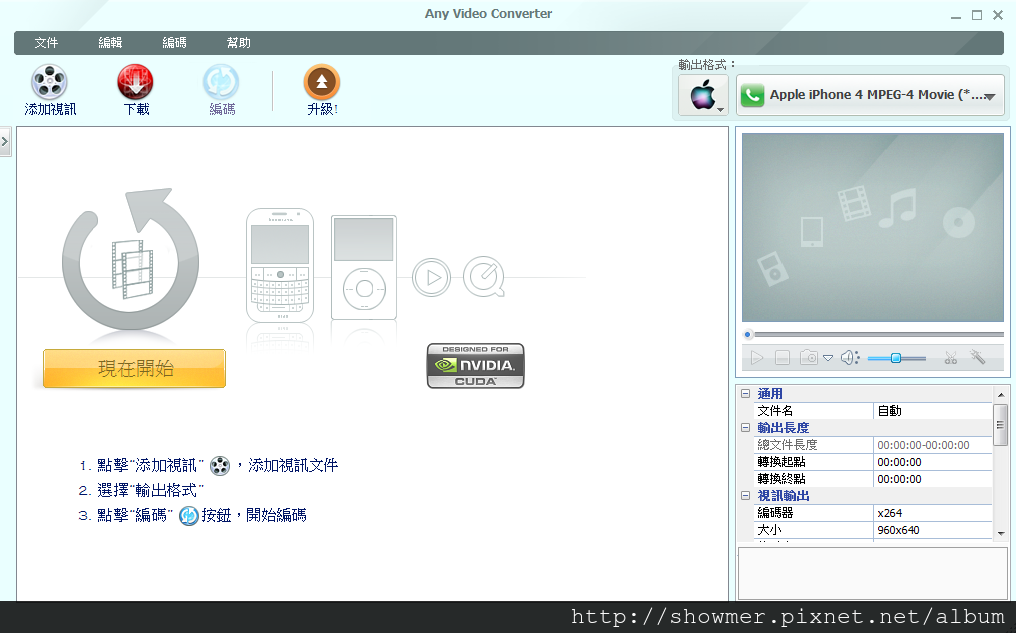Click the 總文件長度 value cell
This screenshot has height=633, width=1016.
click(x=932, y=445)
